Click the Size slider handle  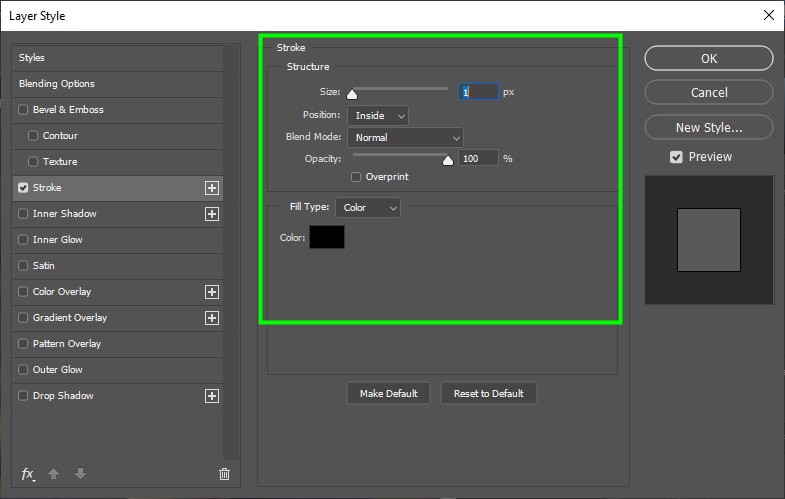(x=352, y=94)
